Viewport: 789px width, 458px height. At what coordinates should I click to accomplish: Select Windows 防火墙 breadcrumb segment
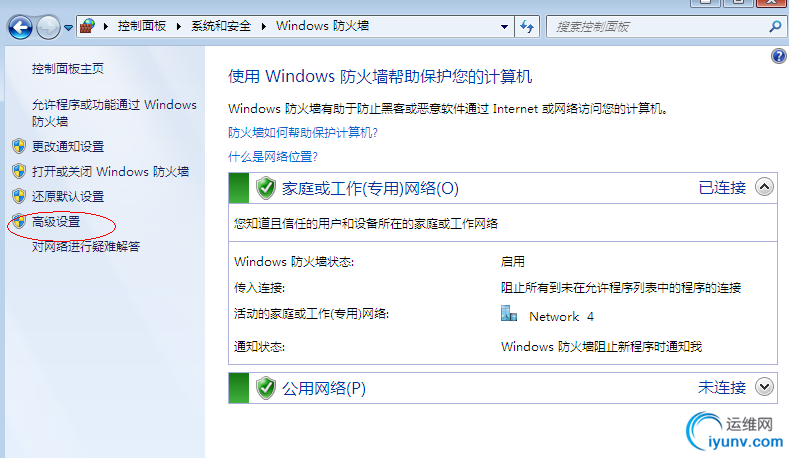[323, 26]
